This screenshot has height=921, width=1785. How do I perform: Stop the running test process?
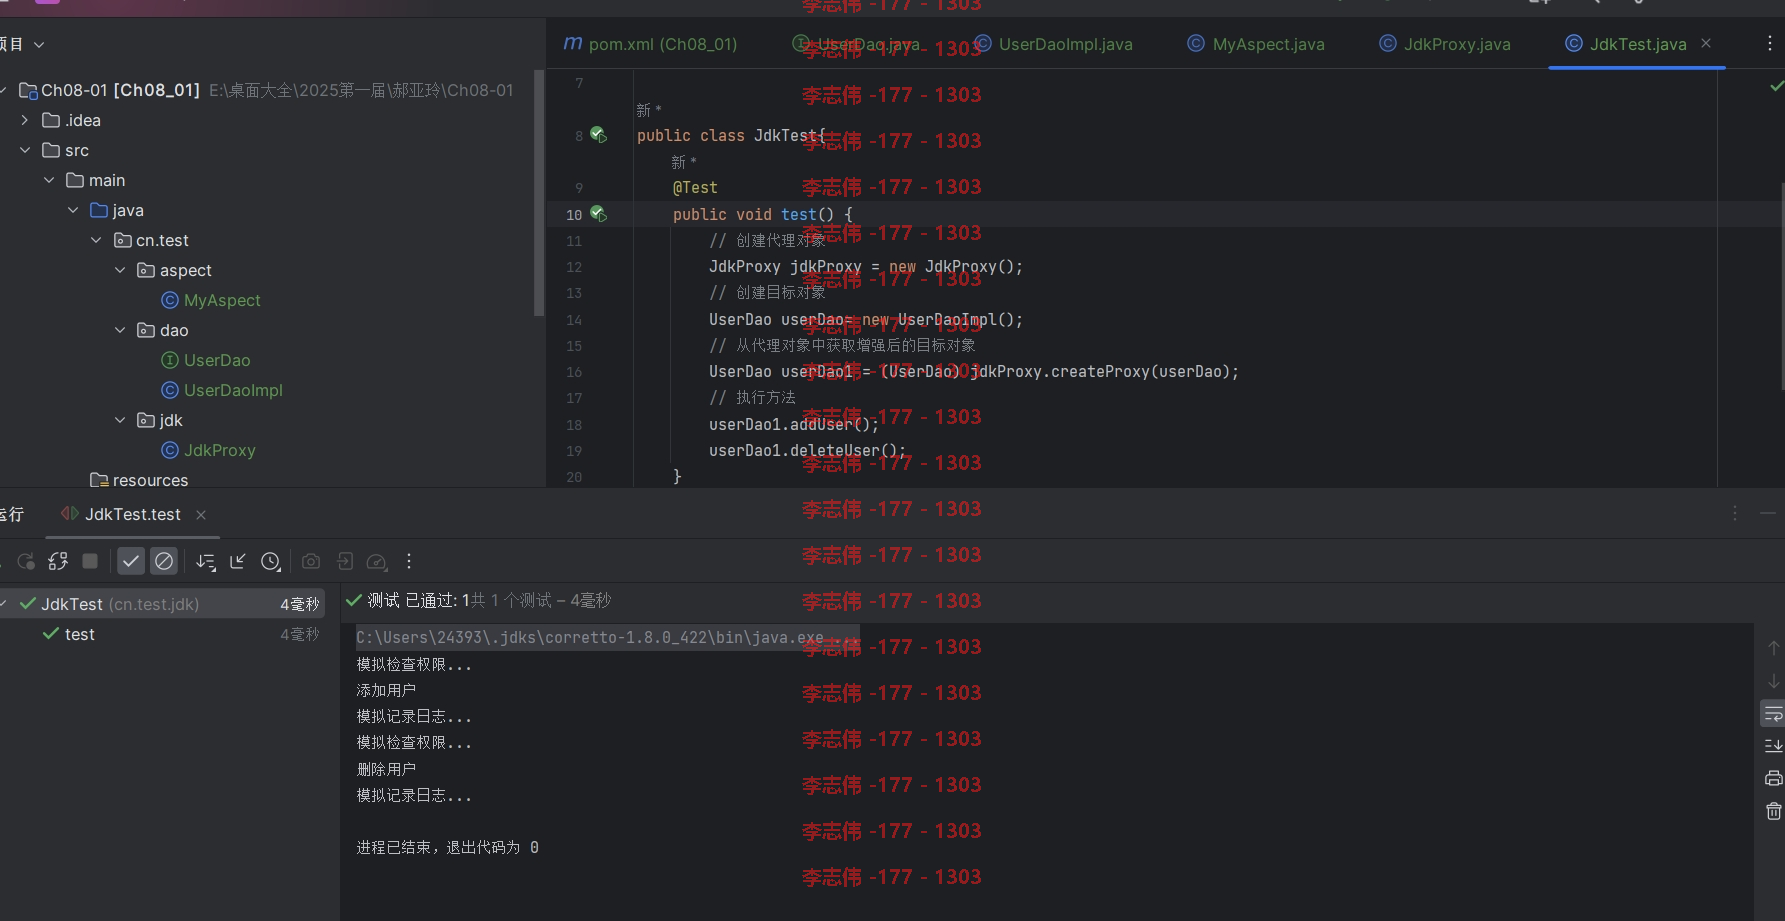pos(90,561)
